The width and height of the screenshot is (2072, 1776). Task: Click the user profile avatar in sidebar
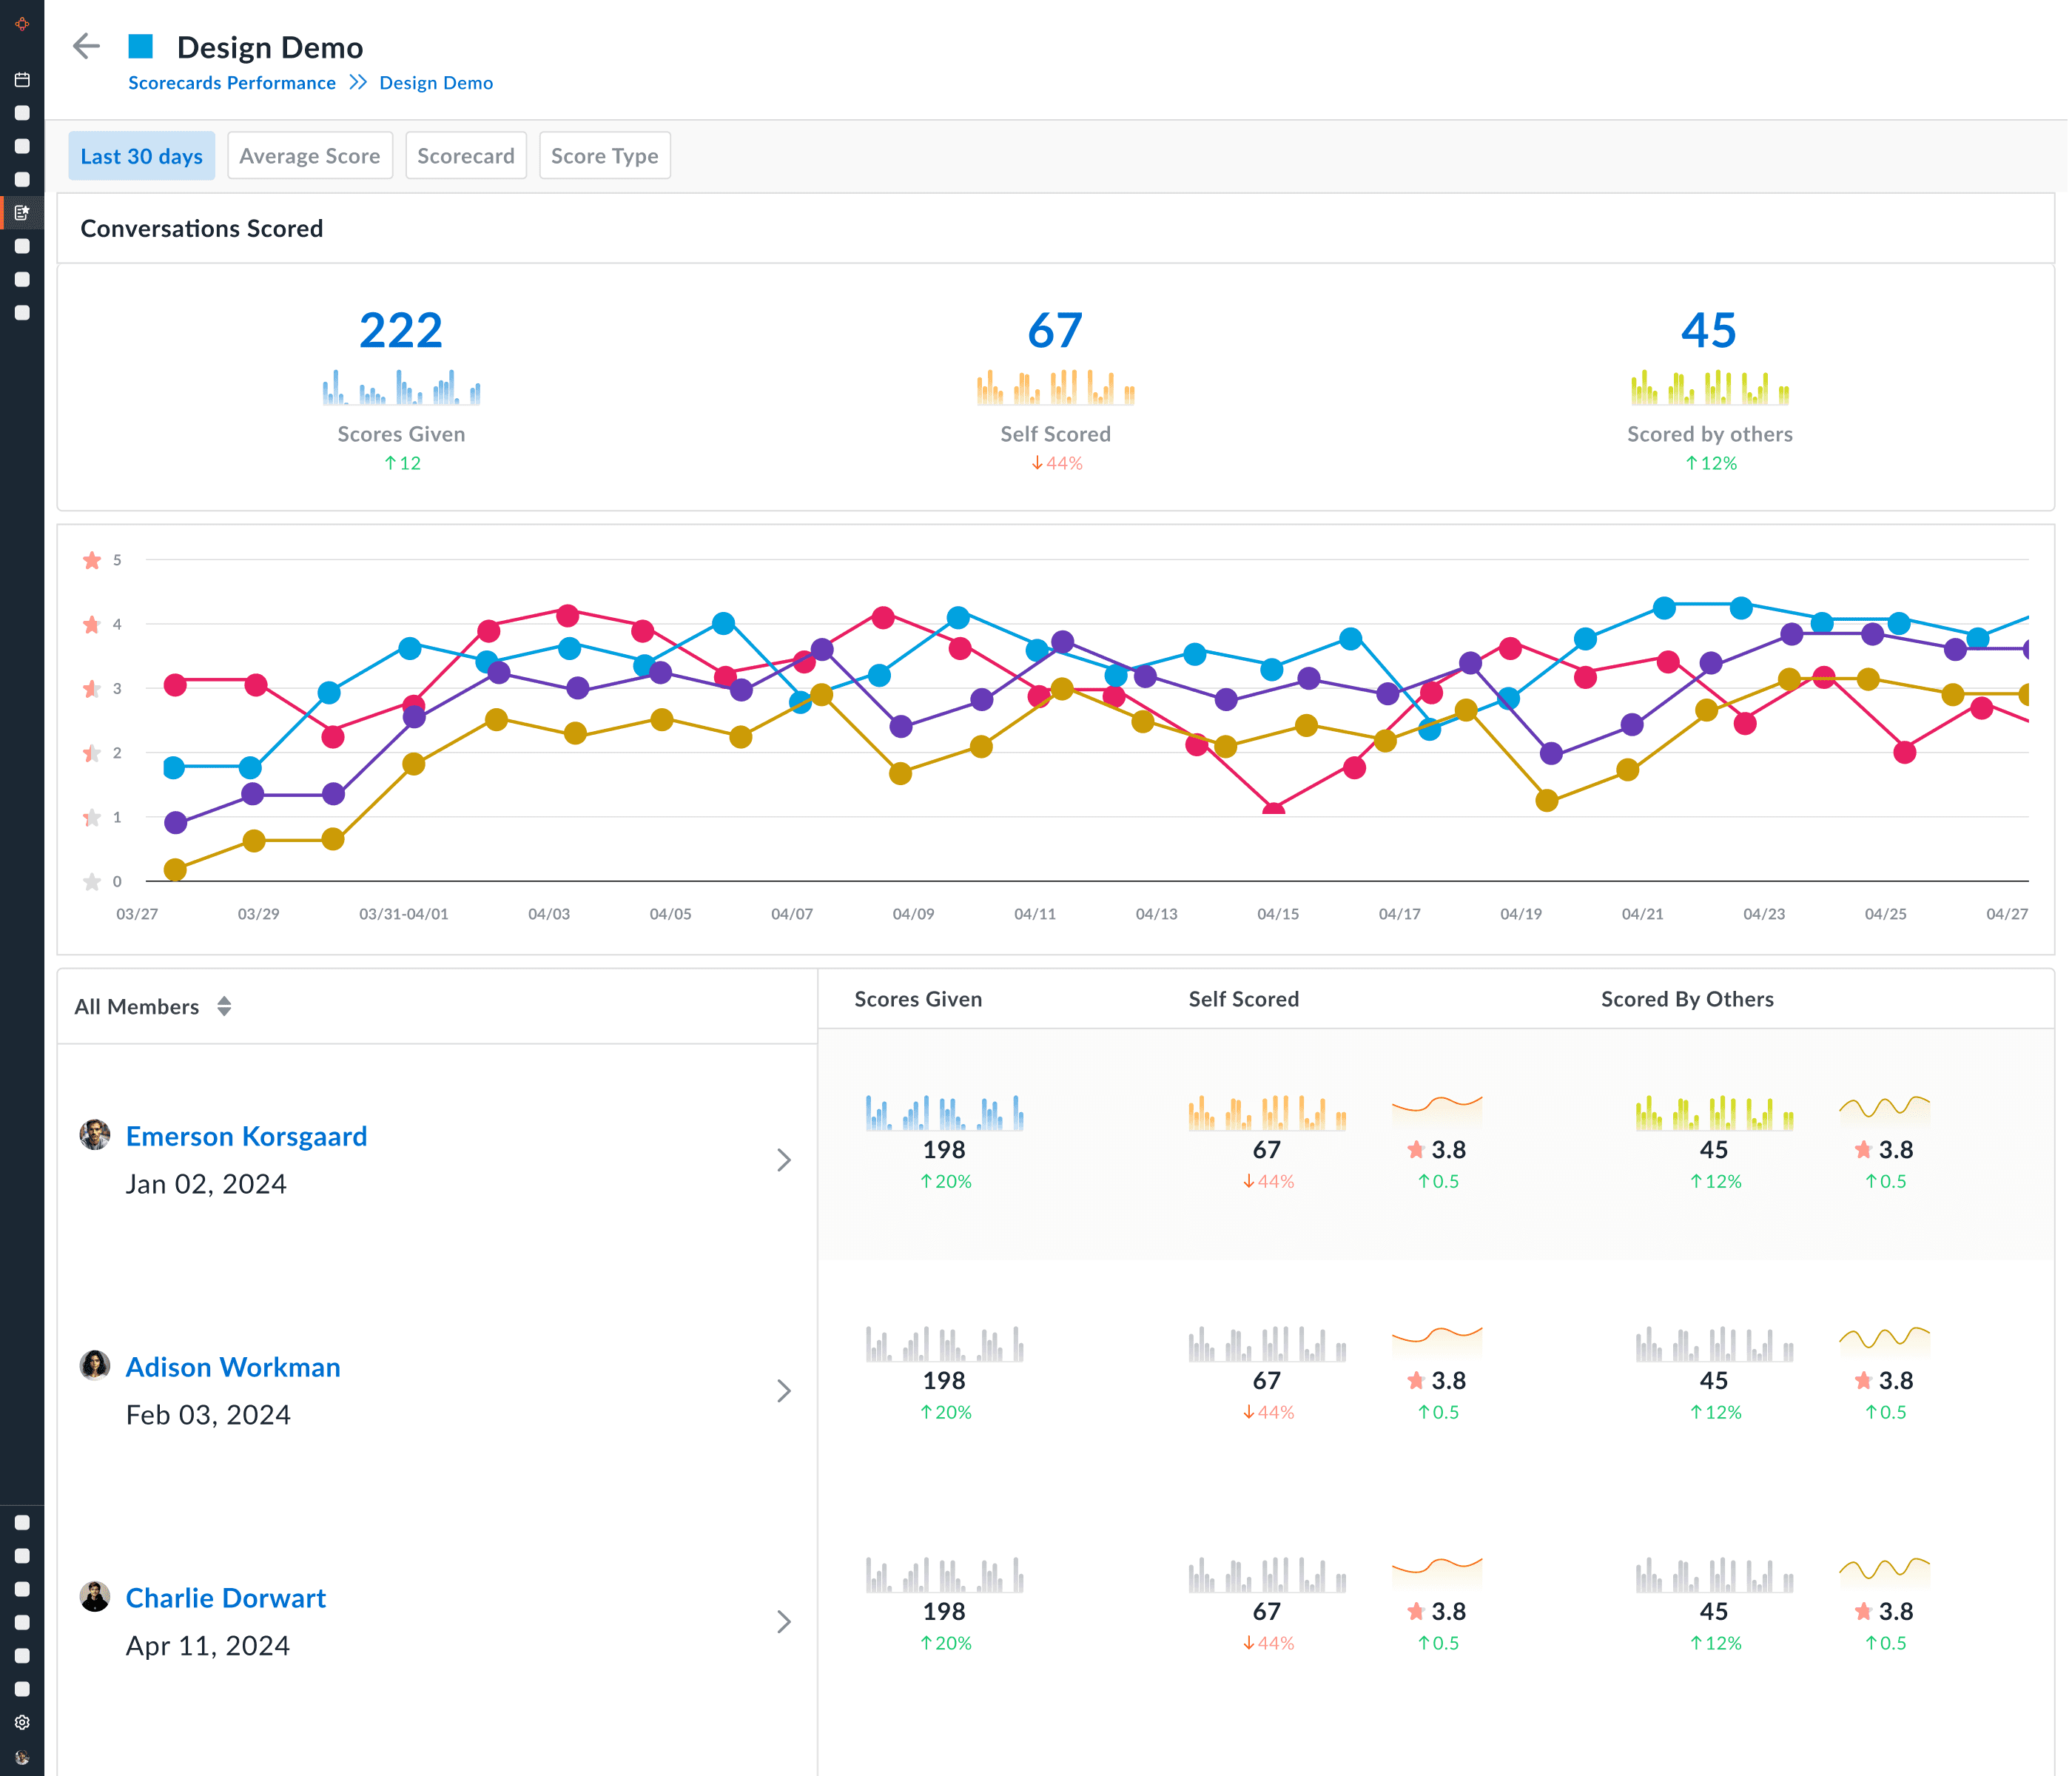pyautogui.click(x=22, y=1757)
